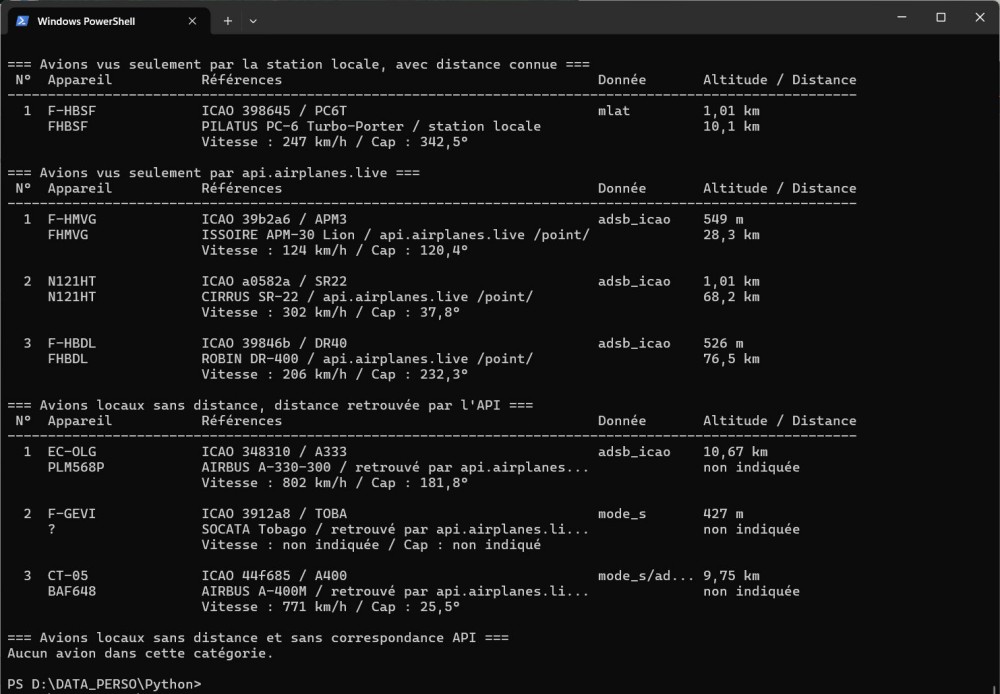Click the CT-05 aircraft registration
The height and width of the screenshot is (694, 1000).
tap(68, 575)
